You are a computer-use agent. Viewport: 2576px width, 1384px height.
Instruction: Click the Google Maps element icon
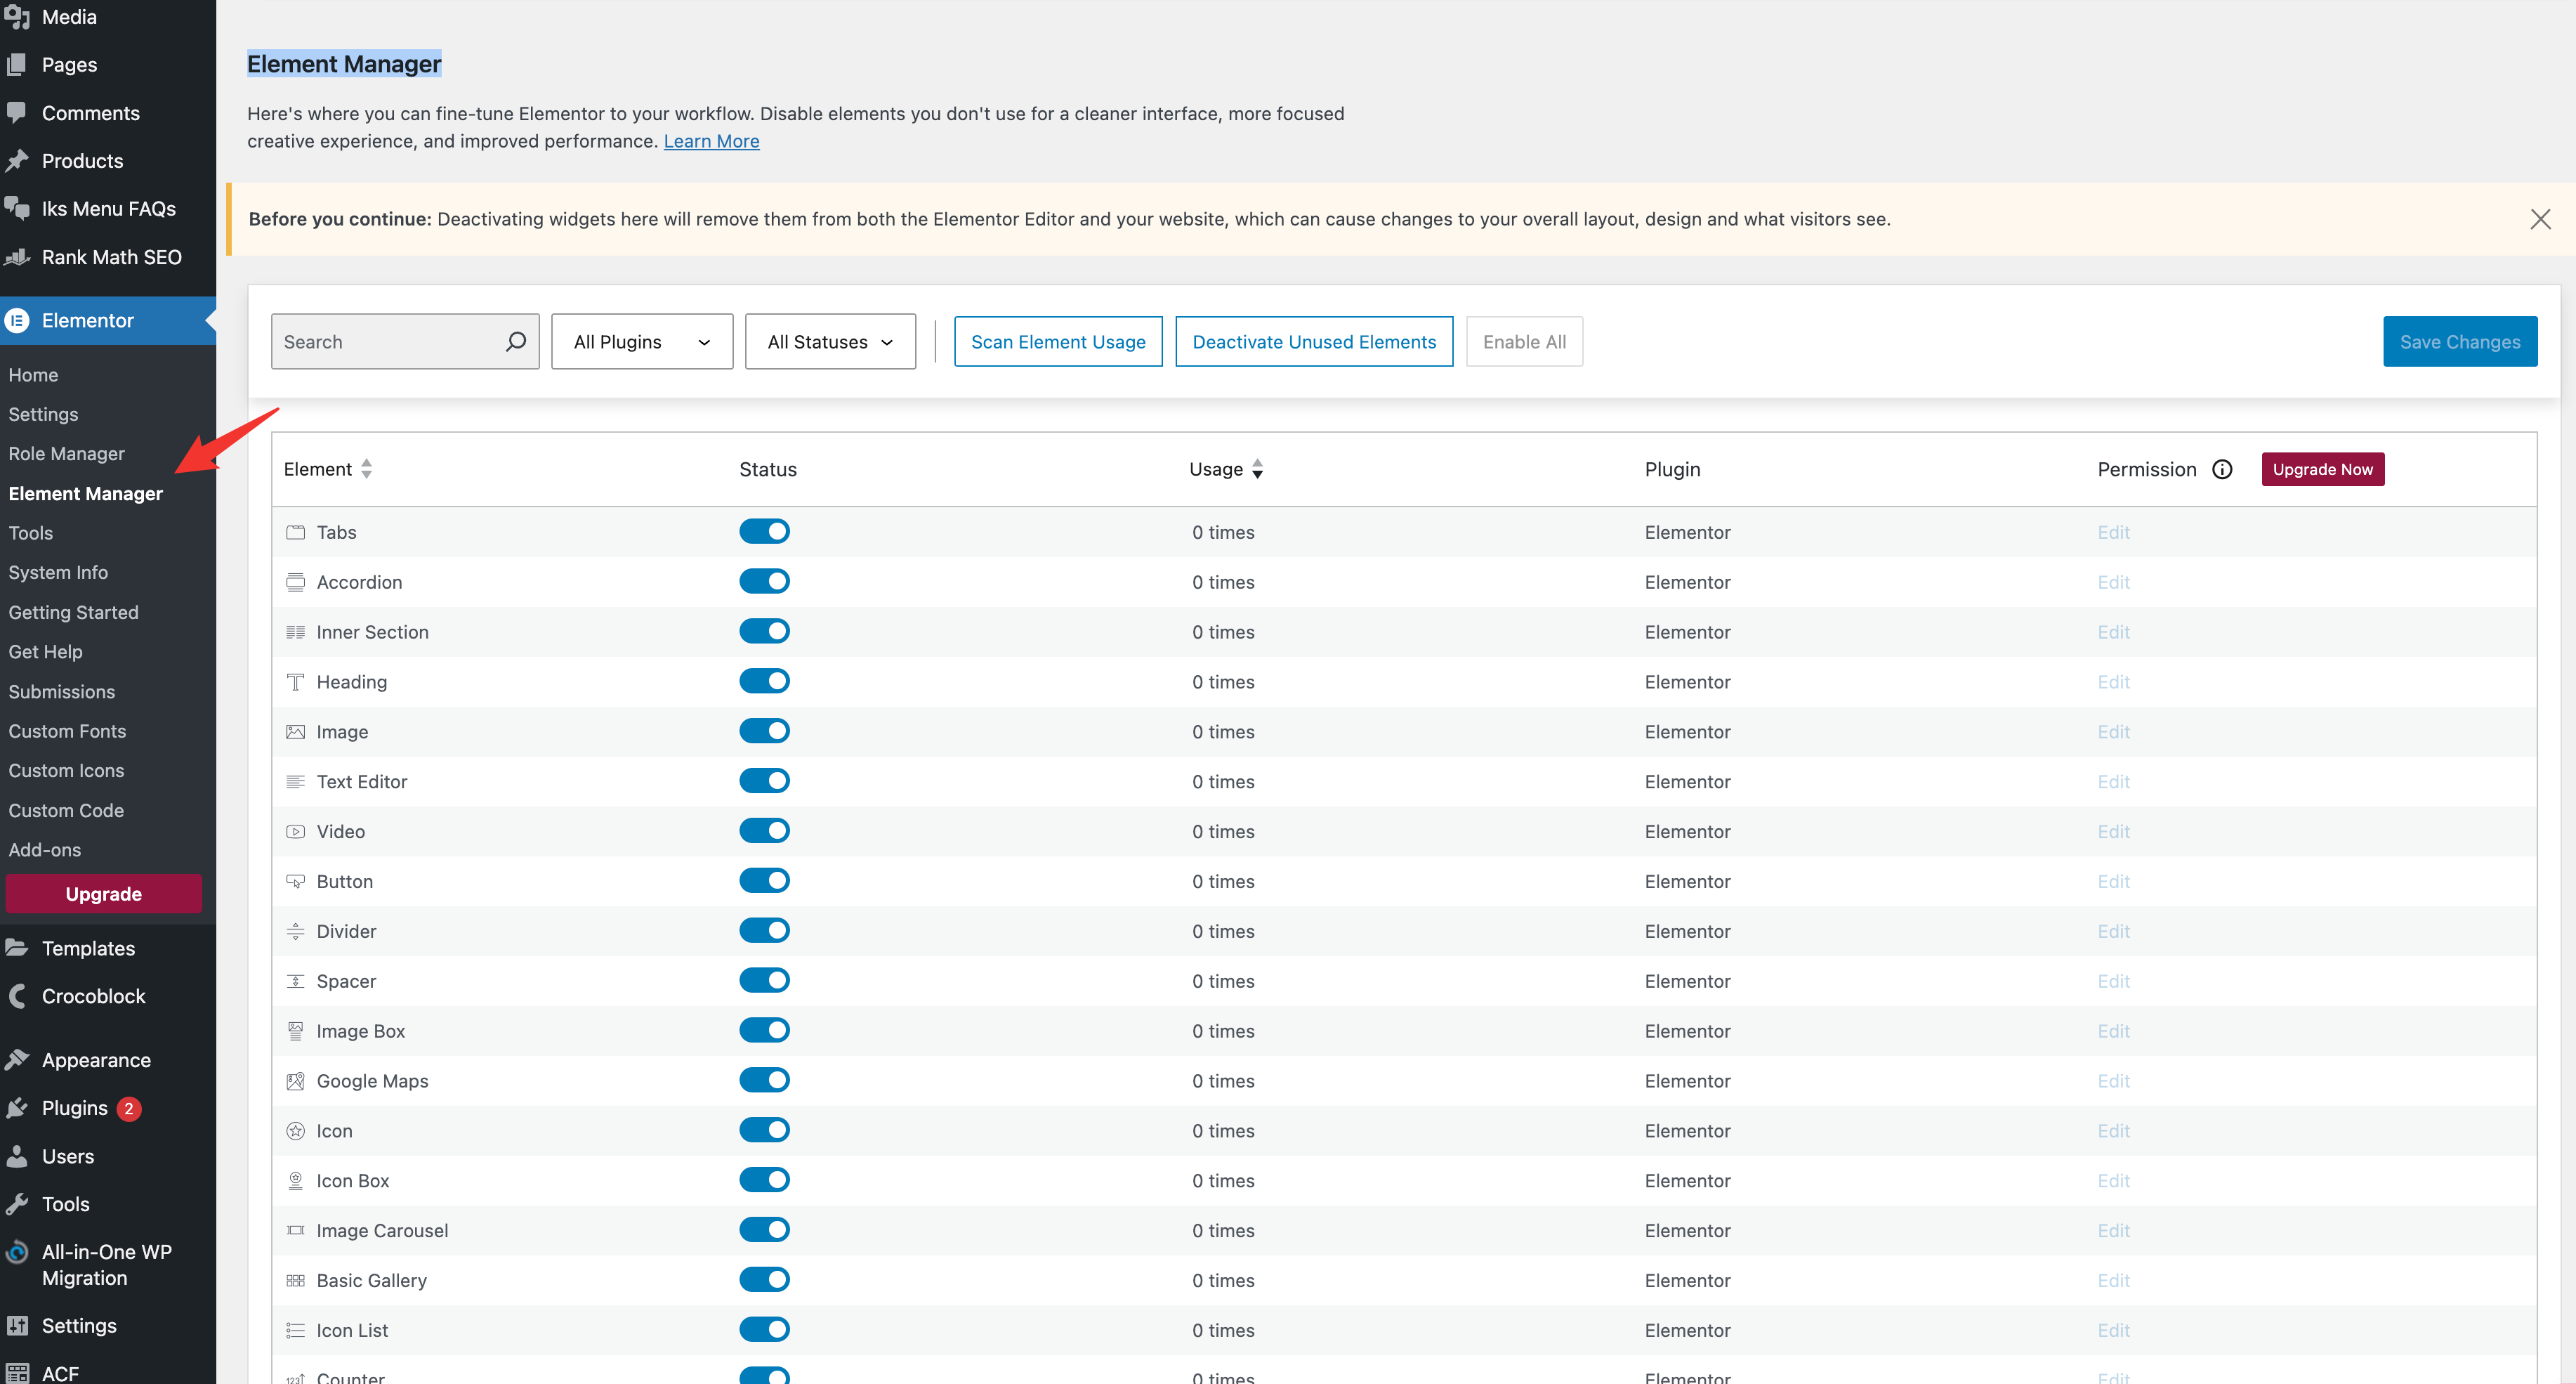point(295,1081)
